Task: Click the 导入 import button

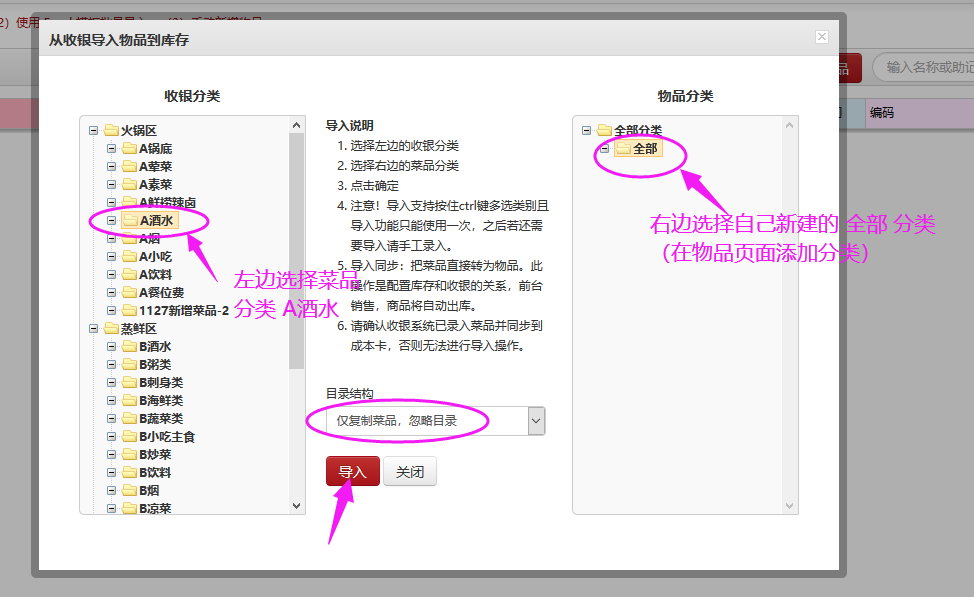Action: click(x=352, y=472)
